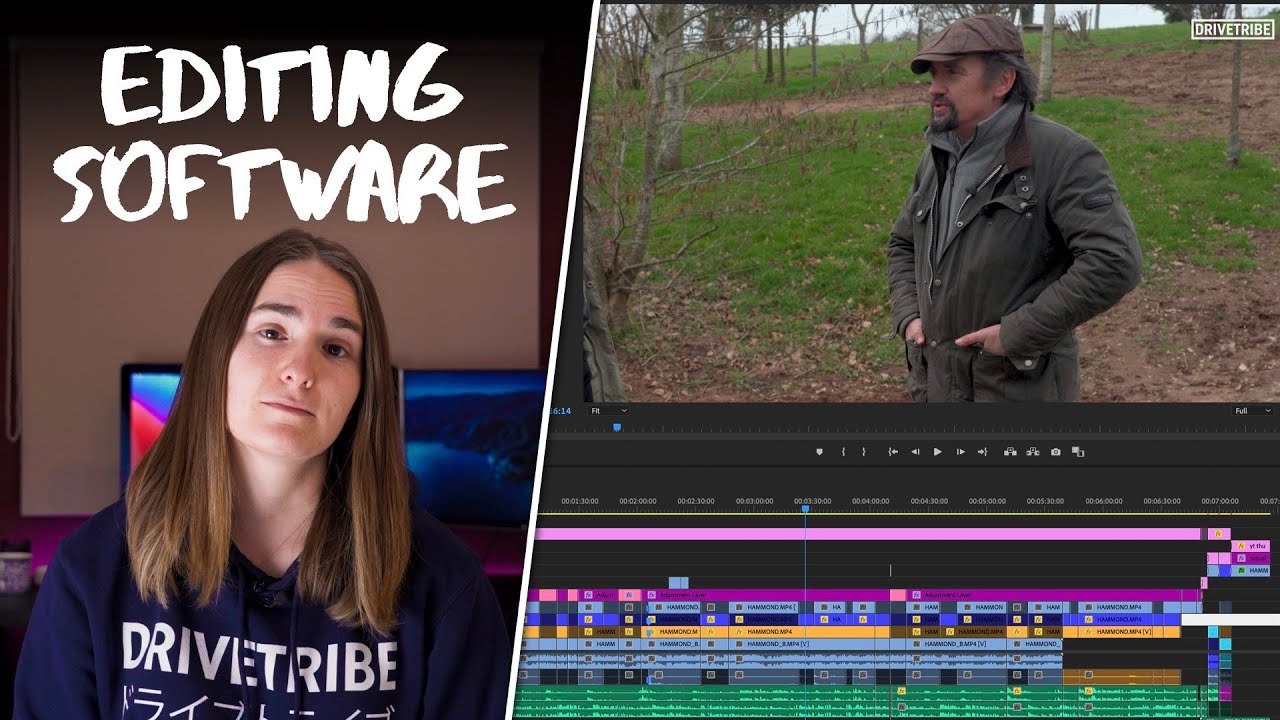The height and width of the screenshot is (720, 1280).
Task: Click the green fx badge on the HAMM clip
Action: coord(1241,570)
